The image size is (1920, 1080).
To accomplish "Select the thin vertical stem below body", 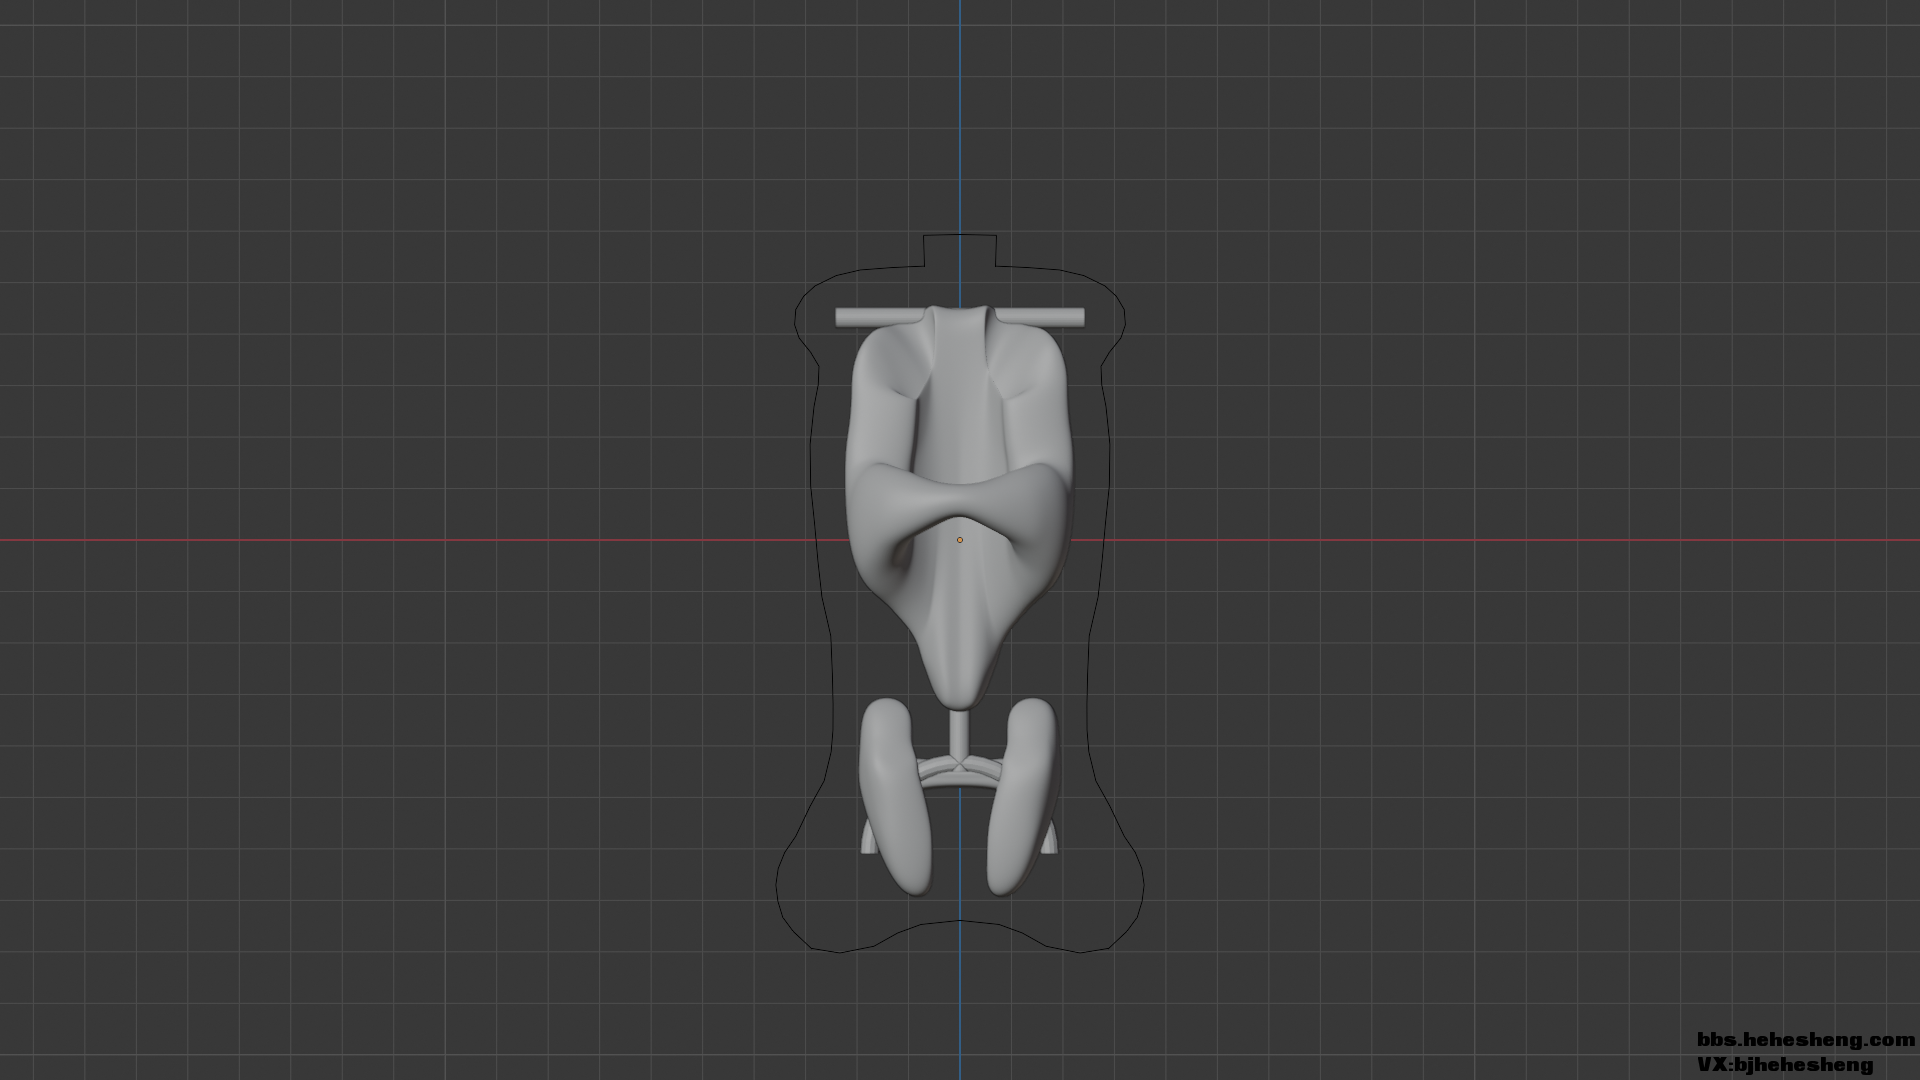I will click(959, 733).
